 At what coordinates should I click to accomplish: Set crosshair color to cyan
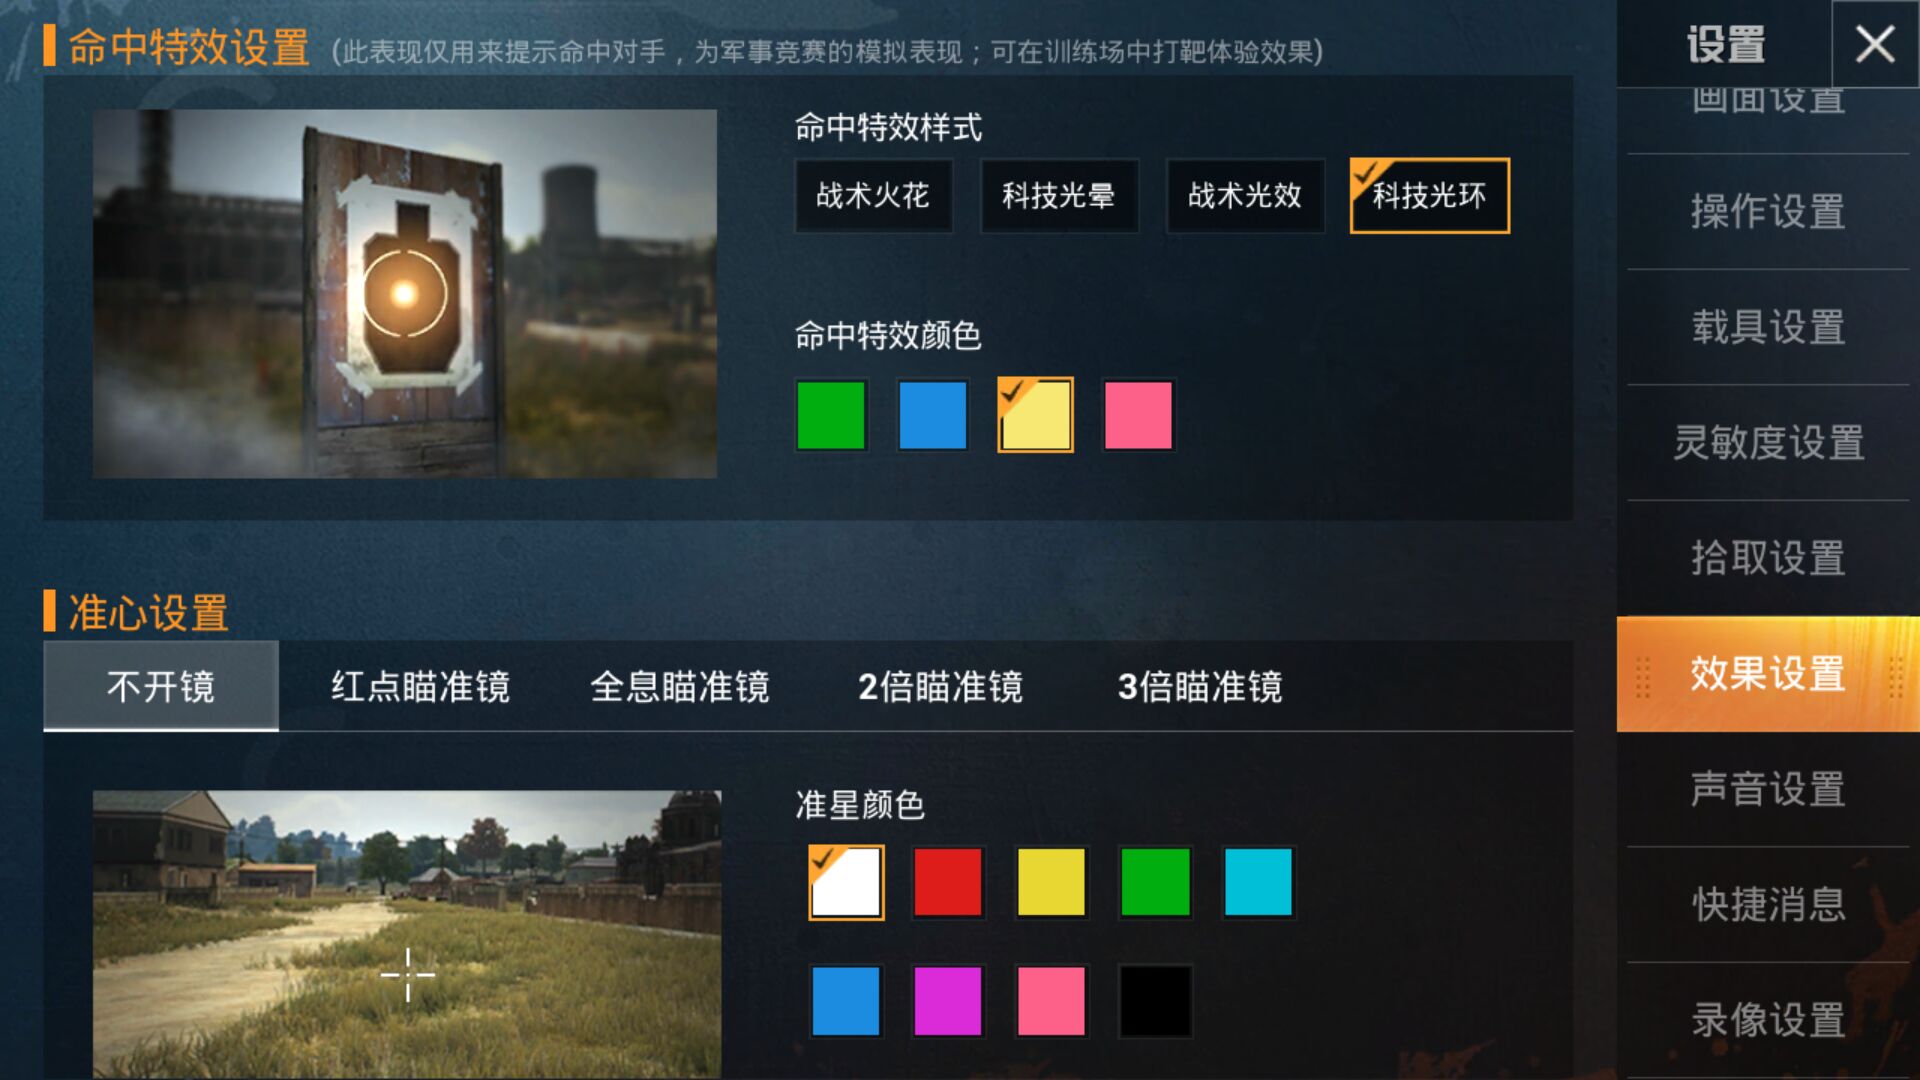tap(1258, 882)
